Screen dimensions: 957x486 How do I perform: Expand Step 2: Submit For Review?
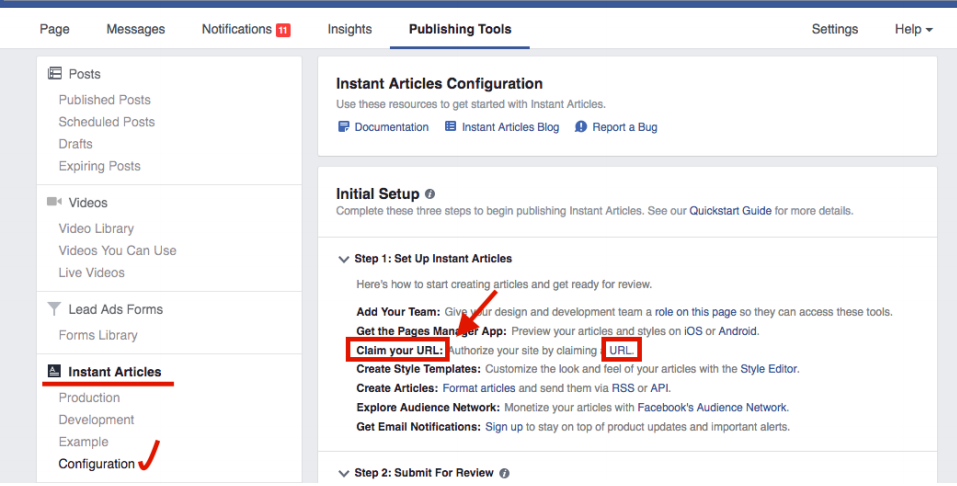point(344,473)
